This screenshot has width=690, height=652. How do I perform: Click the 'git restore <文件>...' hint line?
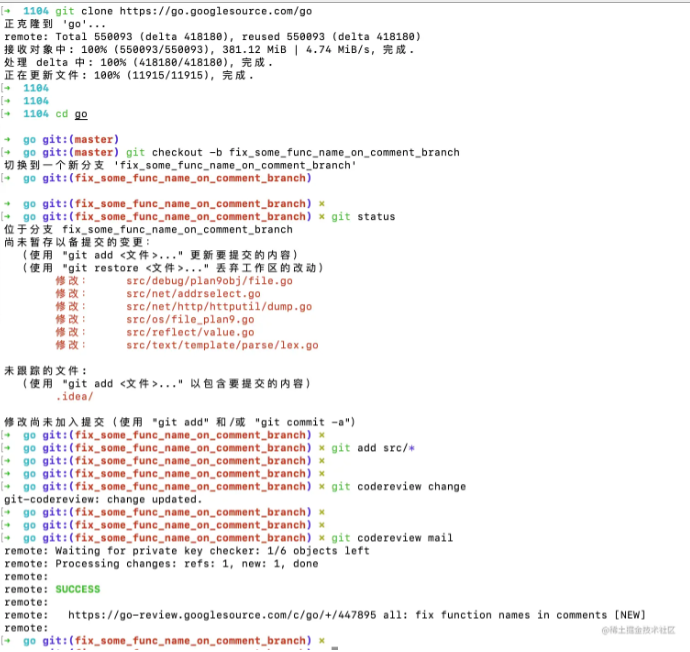click(x=173, y=268)
